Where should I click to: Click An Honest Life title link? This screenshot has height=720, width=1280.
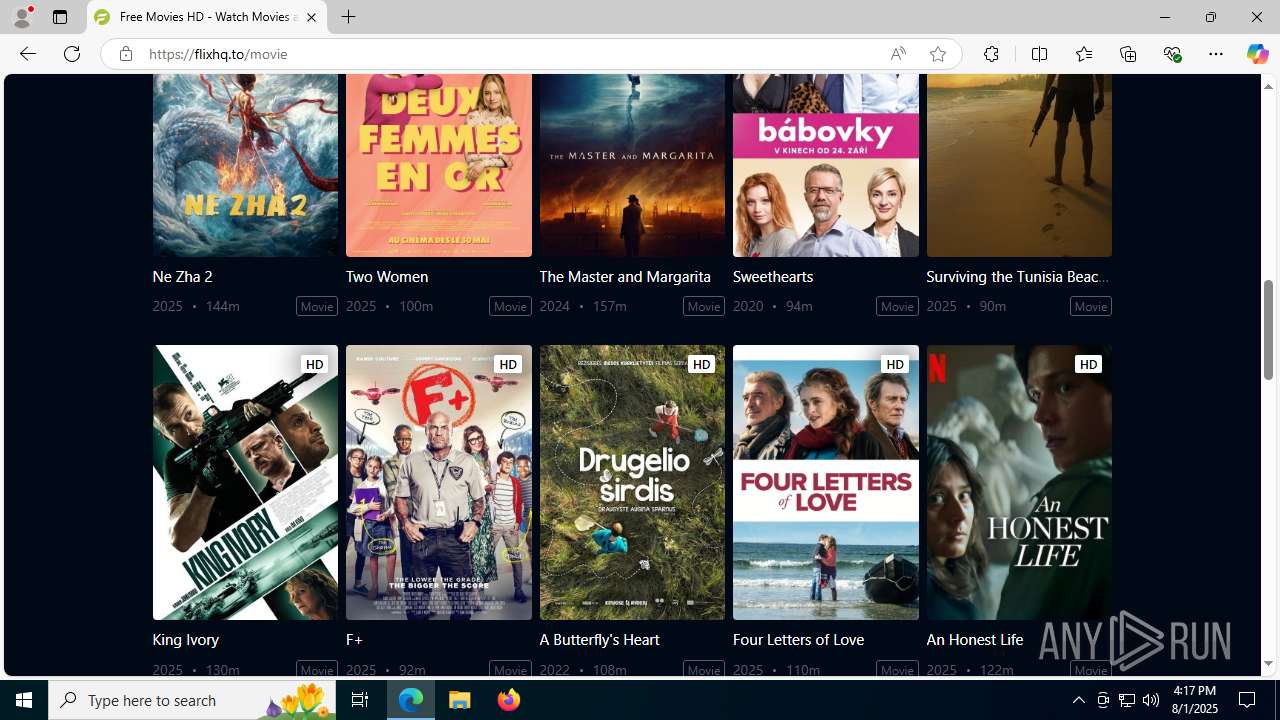(974, 639)
